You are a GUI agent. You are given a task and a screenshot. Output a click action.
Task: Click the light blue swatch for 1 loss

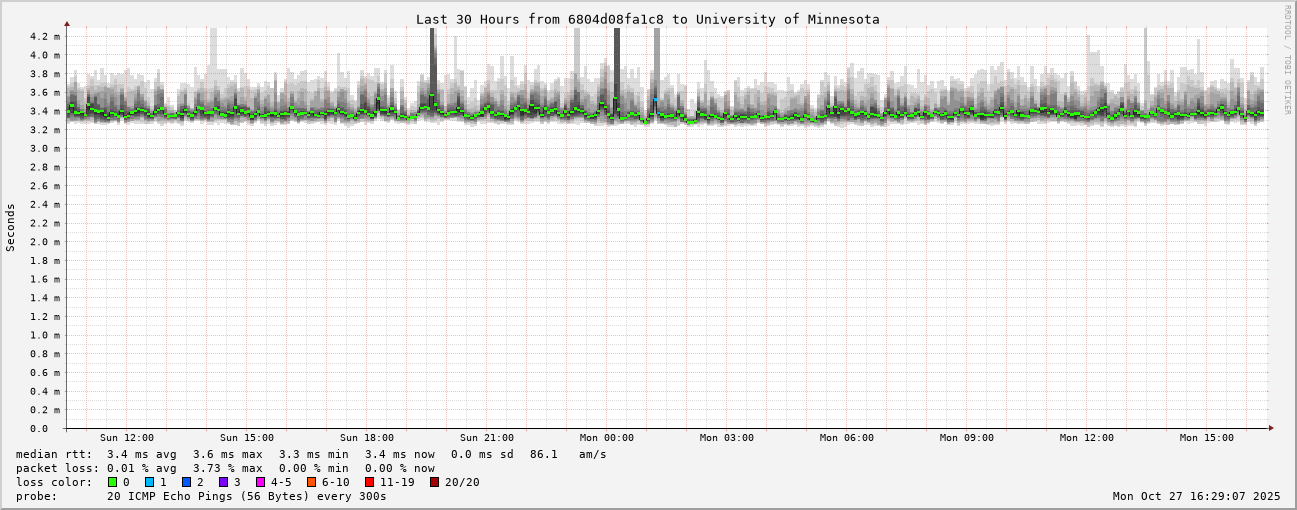coord(150,482)
